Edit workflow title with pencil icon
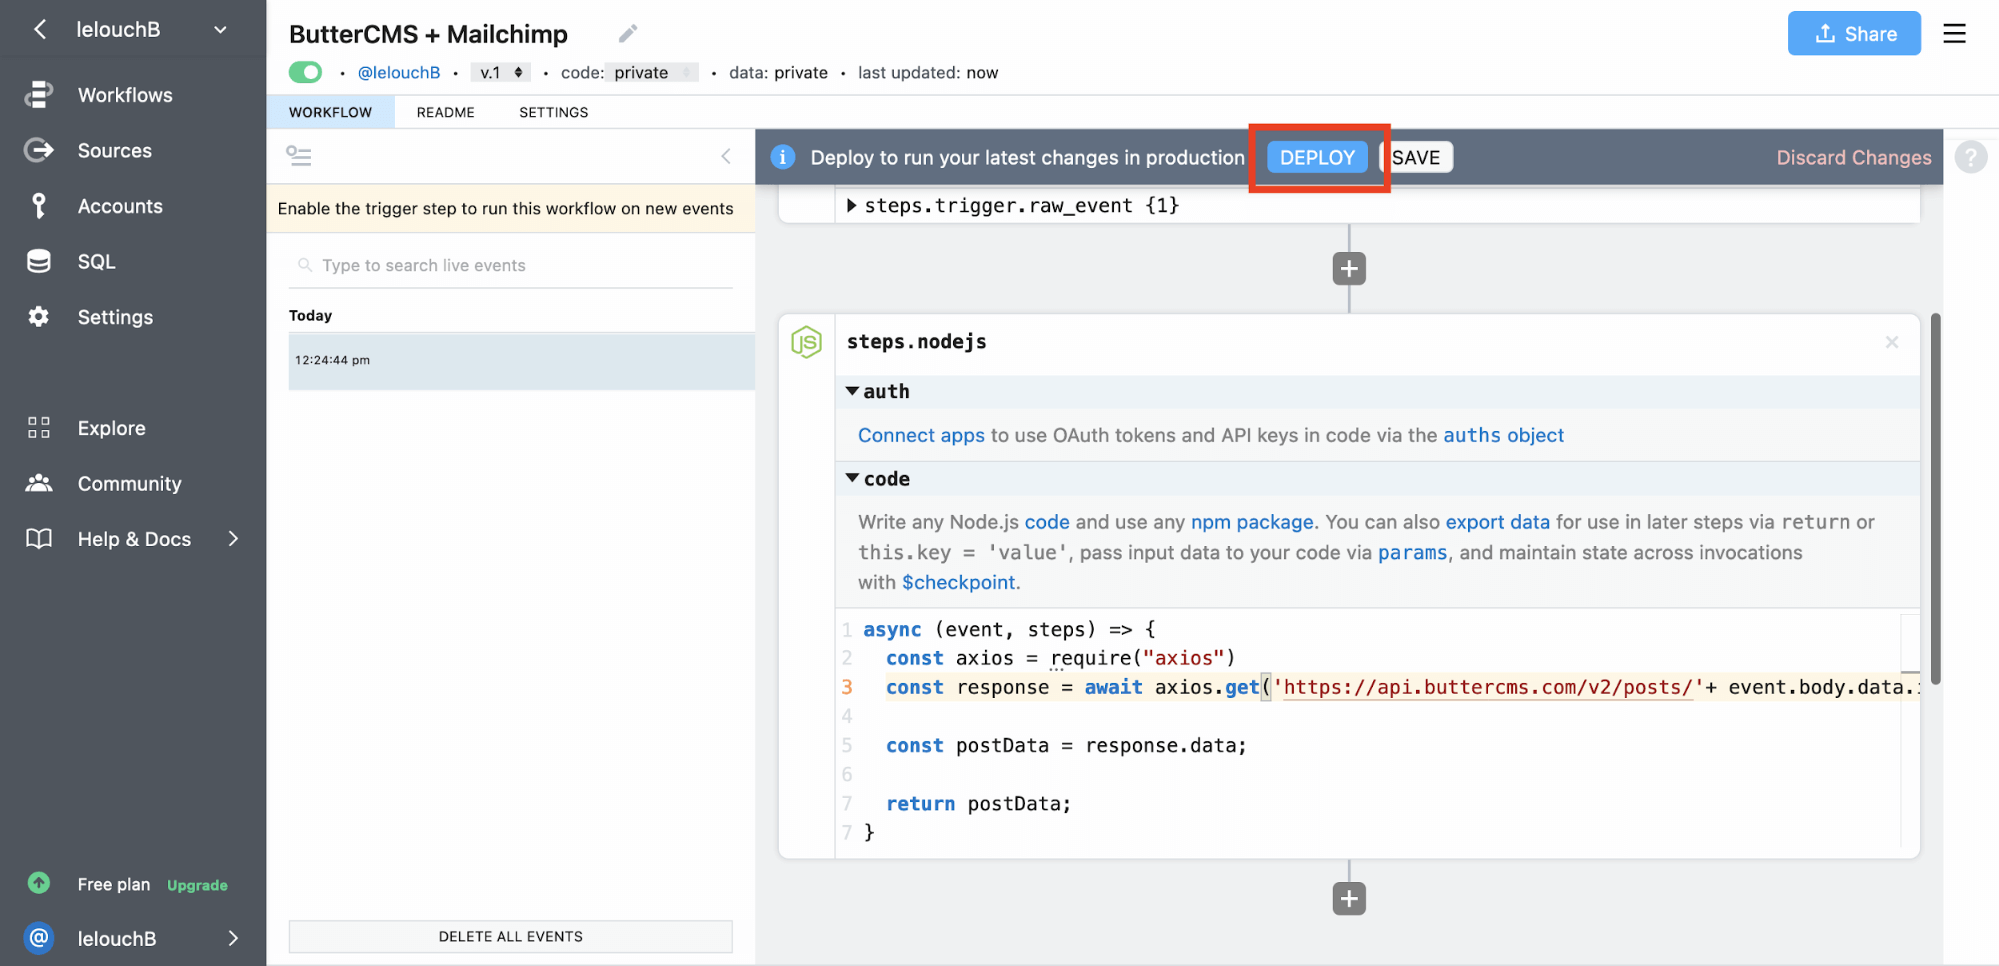This screenshot has height=966, width=1999. (x=628, y=34)
